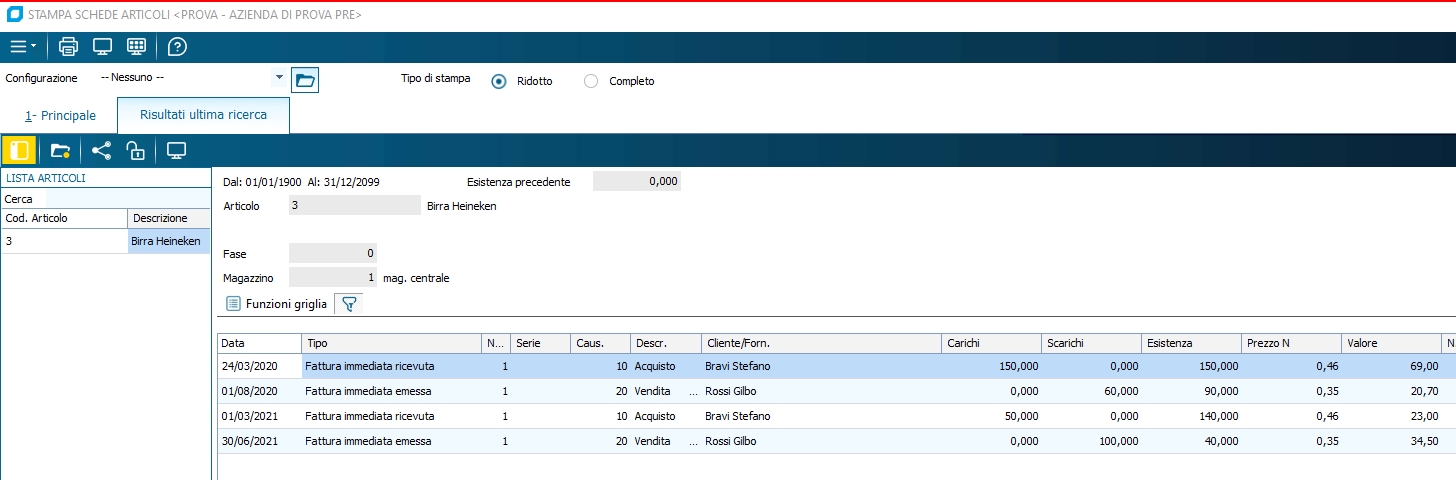Click the printer icon in top toolbar
This screenshot has height=480, width=1456.
[x=68, y=46]
